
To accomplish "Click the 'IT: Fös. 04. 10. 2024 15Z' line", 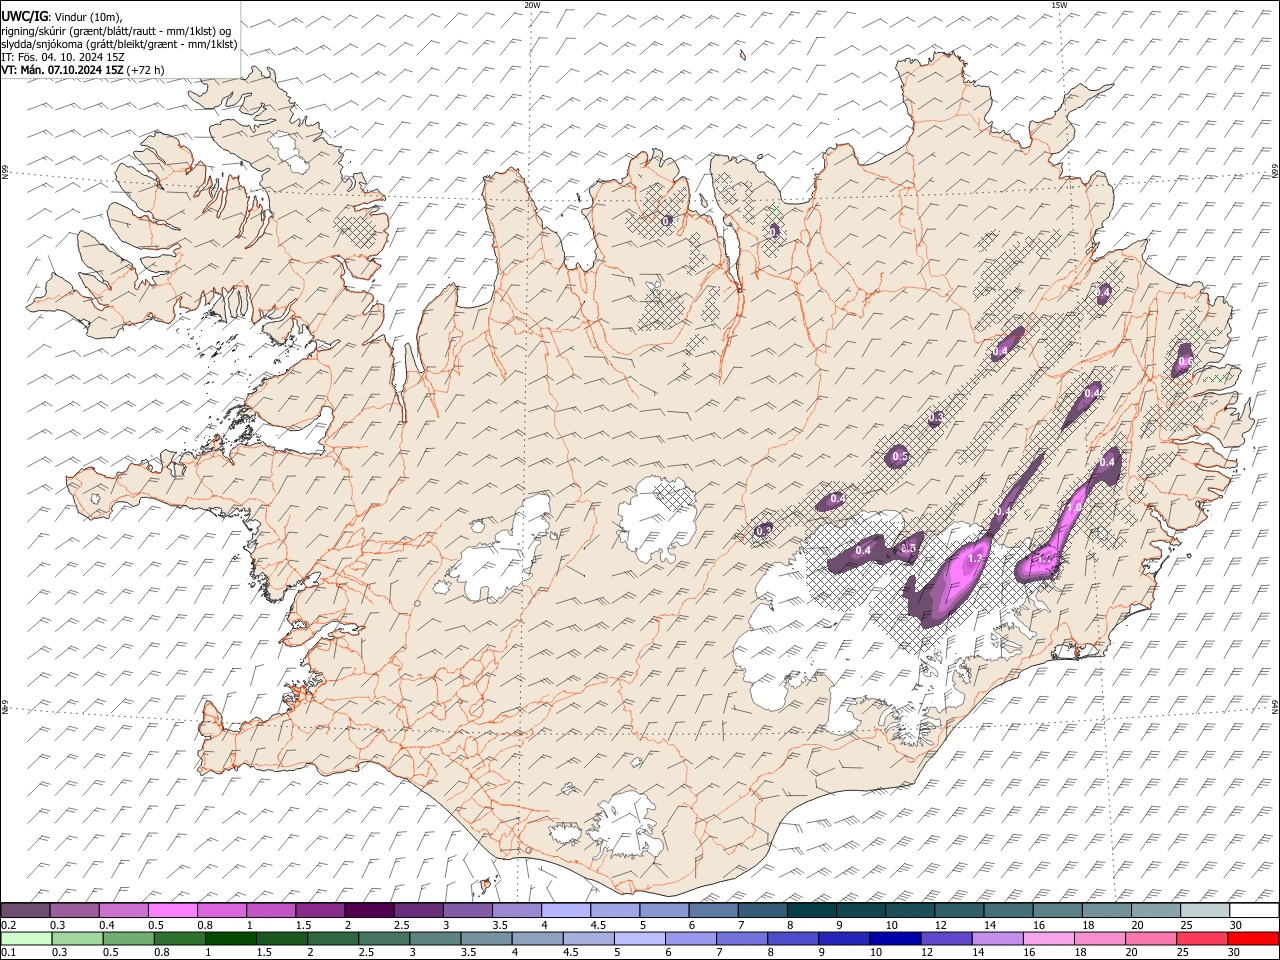I will (63, 57).
